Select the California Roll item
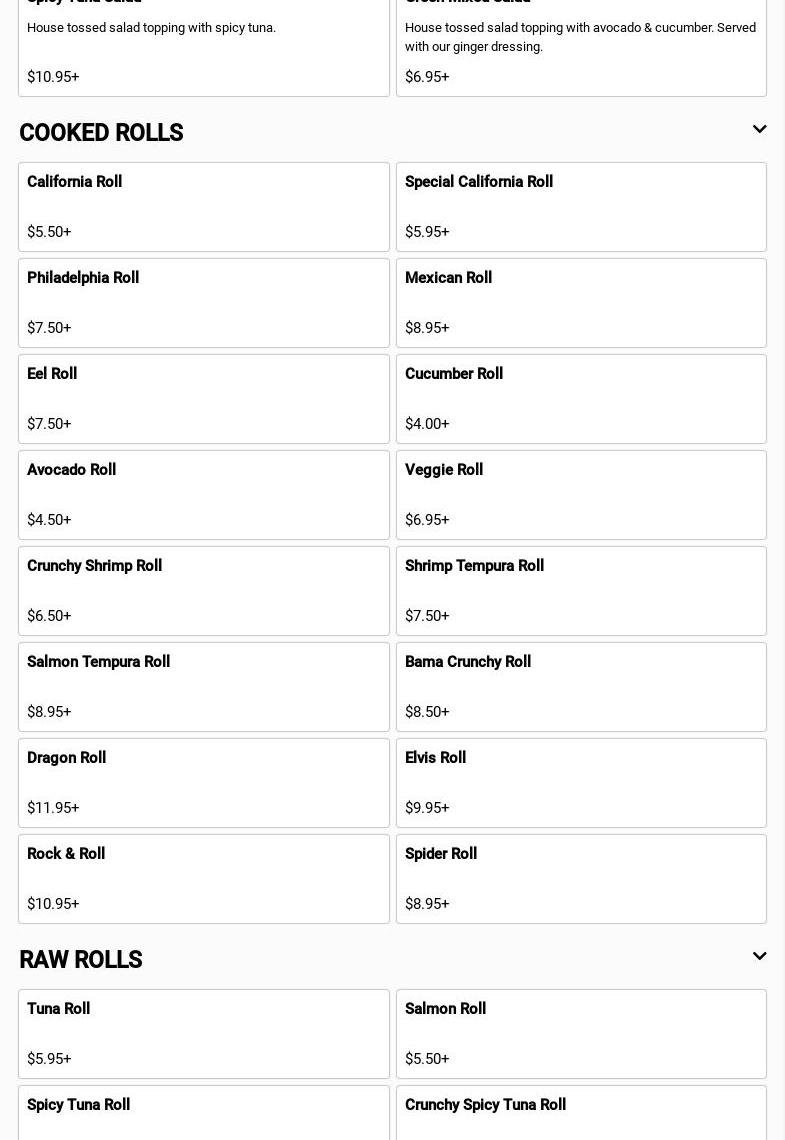 pyautogui.click(x=203, y=207)
